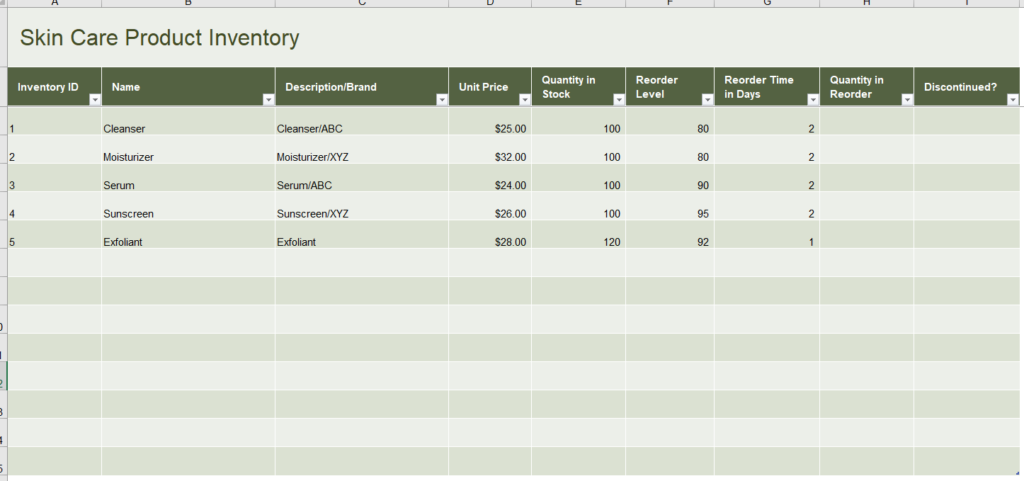Select the Serum/ABC description cell
This screenshot has width=1024, height=481.
[x=362, y=178]
